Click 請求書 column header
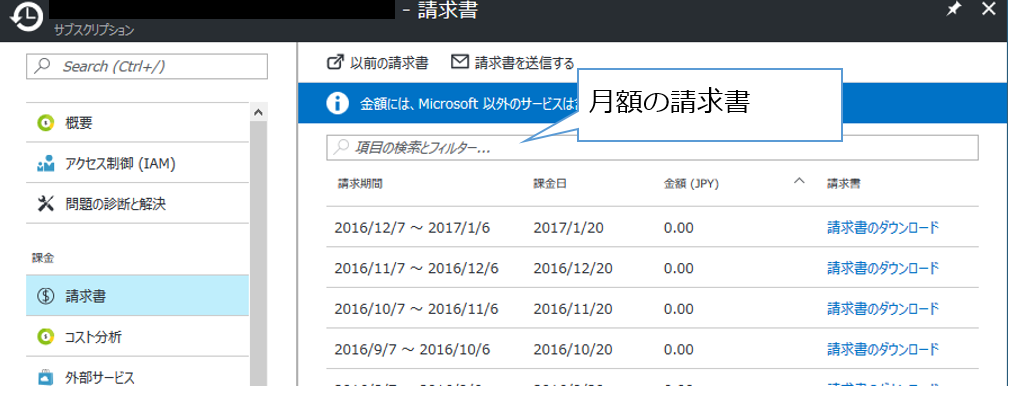This screenshot has width=1010, height=394. tap(843, 183)
